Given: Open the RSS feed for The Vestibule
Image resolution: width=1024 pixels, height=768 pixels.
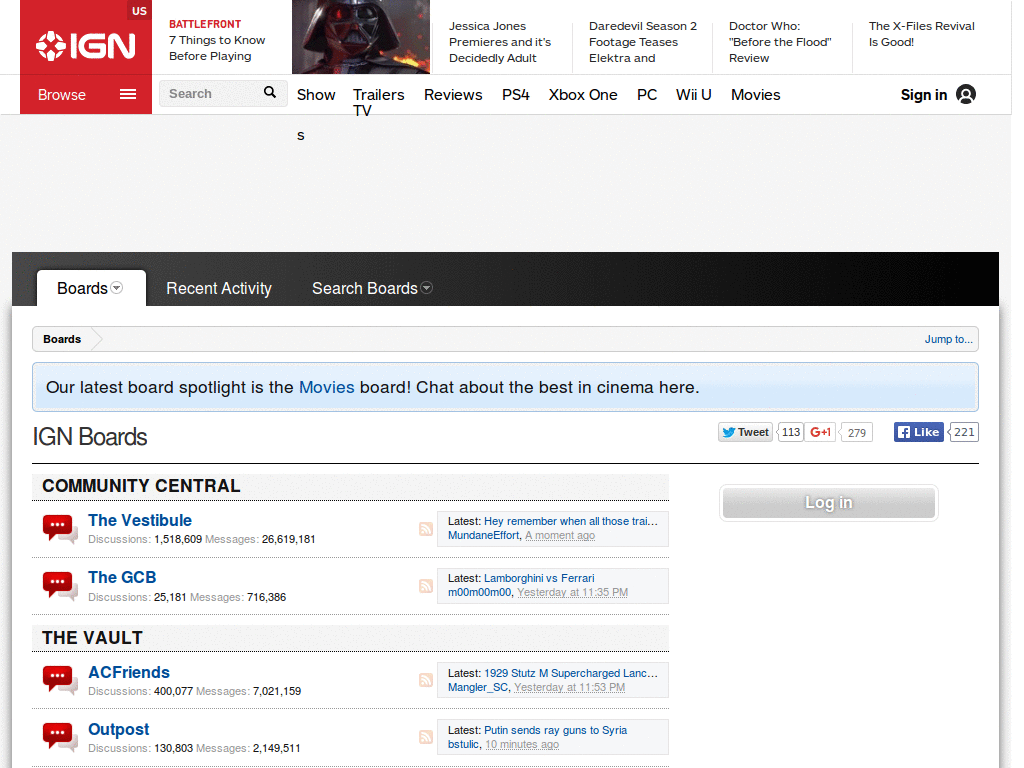Looking at the screenshot, I should pyautogui.click(x=425, y=529).
